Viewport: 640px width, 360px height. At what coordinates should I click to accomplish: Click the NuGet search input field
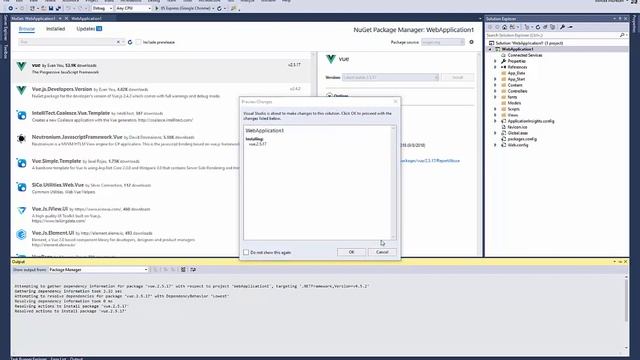pyautogui.click(x=67, y=42)
